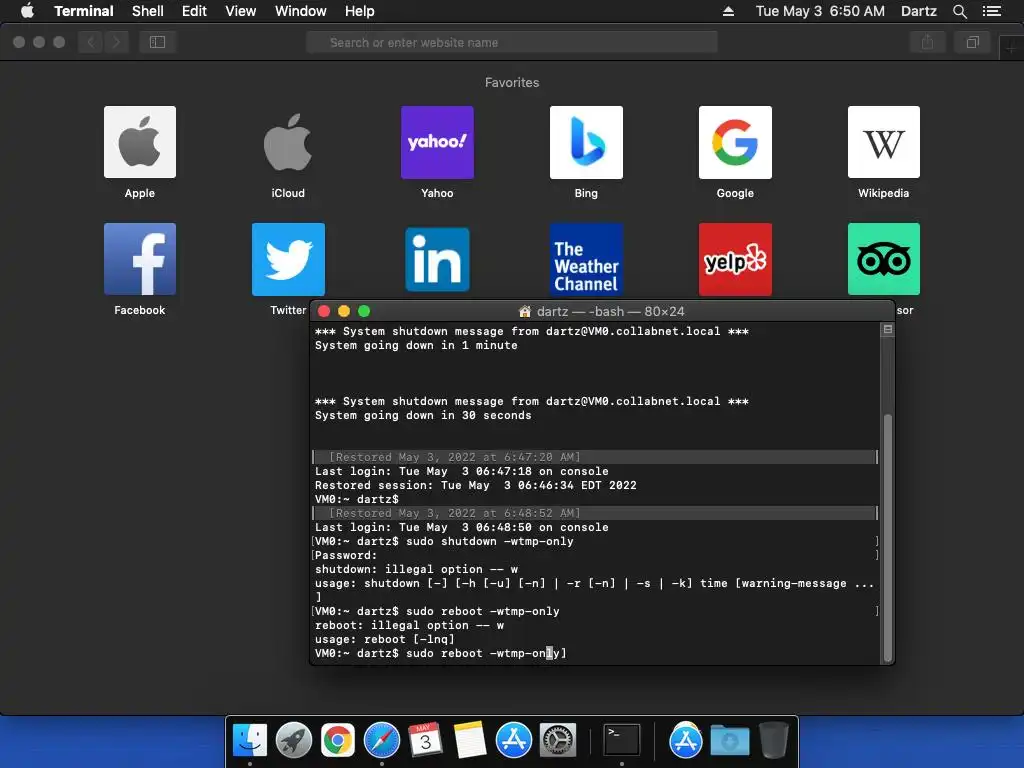Open Spotlight search magnifier
Viewport: 1024px width, 768px height.
tap(959, 11)
